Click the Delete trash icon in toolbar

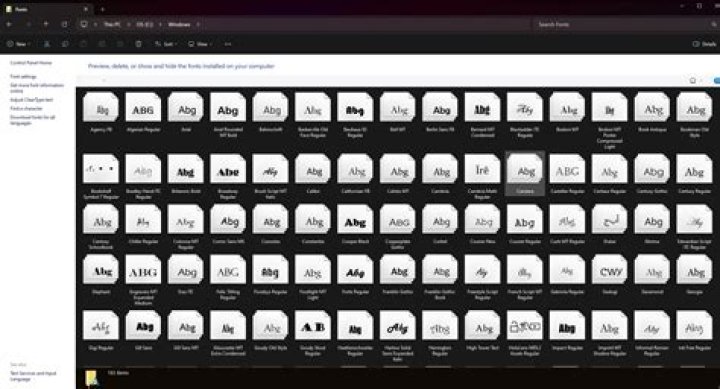(138, 44)
